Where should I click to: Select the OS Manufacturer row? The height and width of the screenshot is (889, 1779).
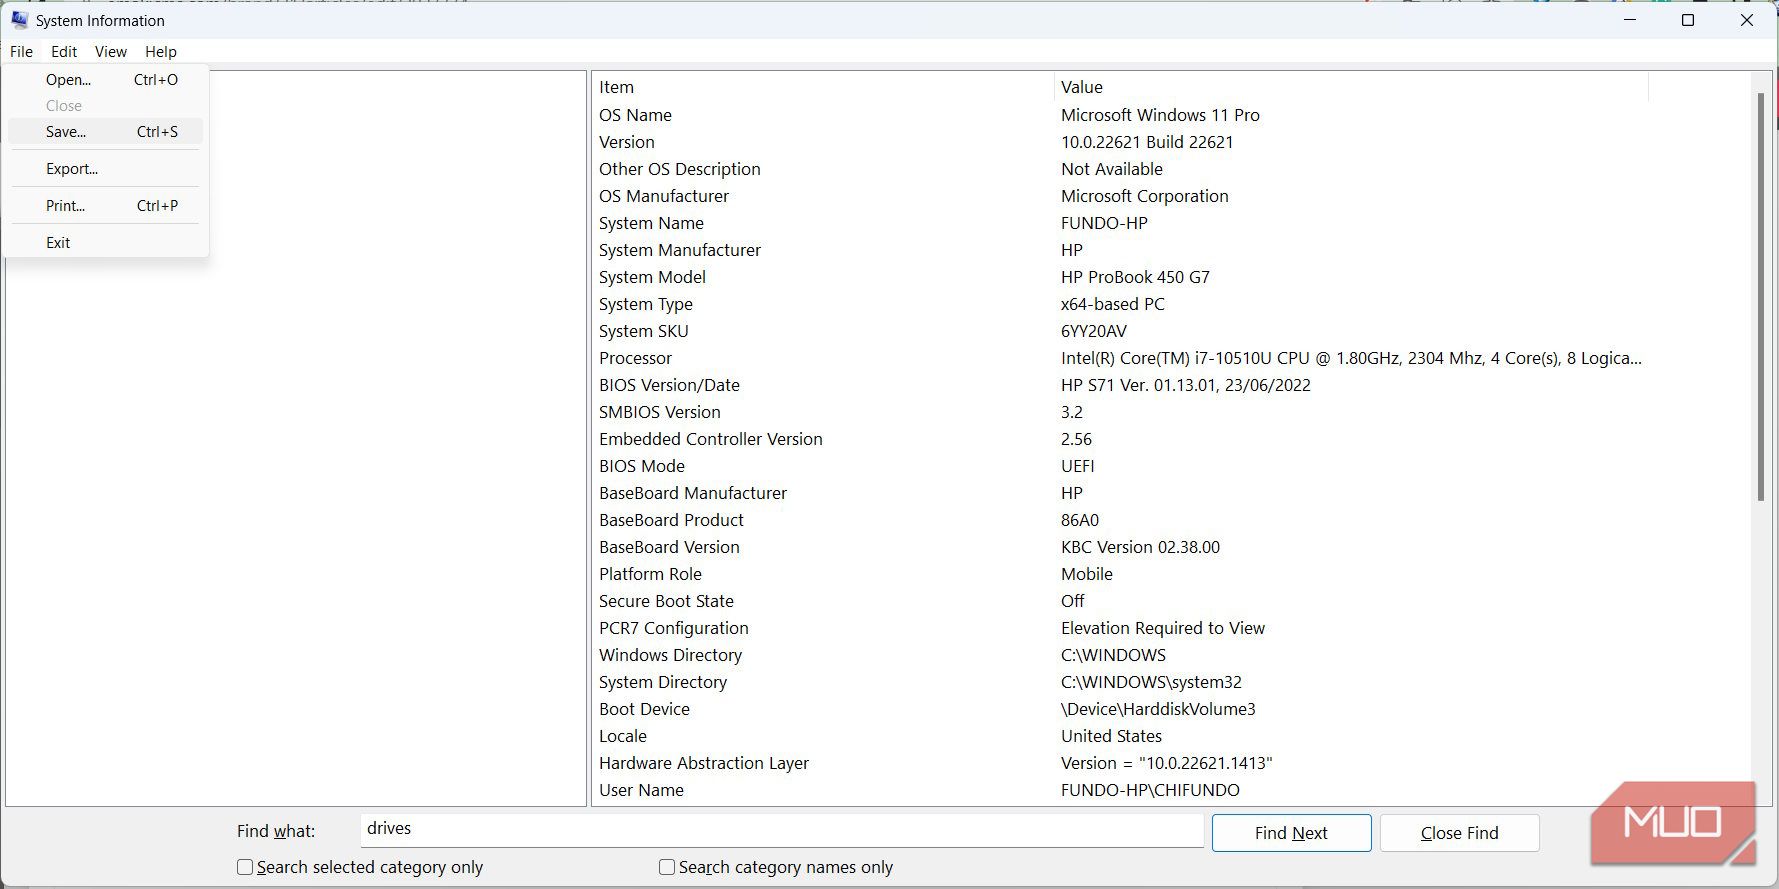click(1120, 196)
